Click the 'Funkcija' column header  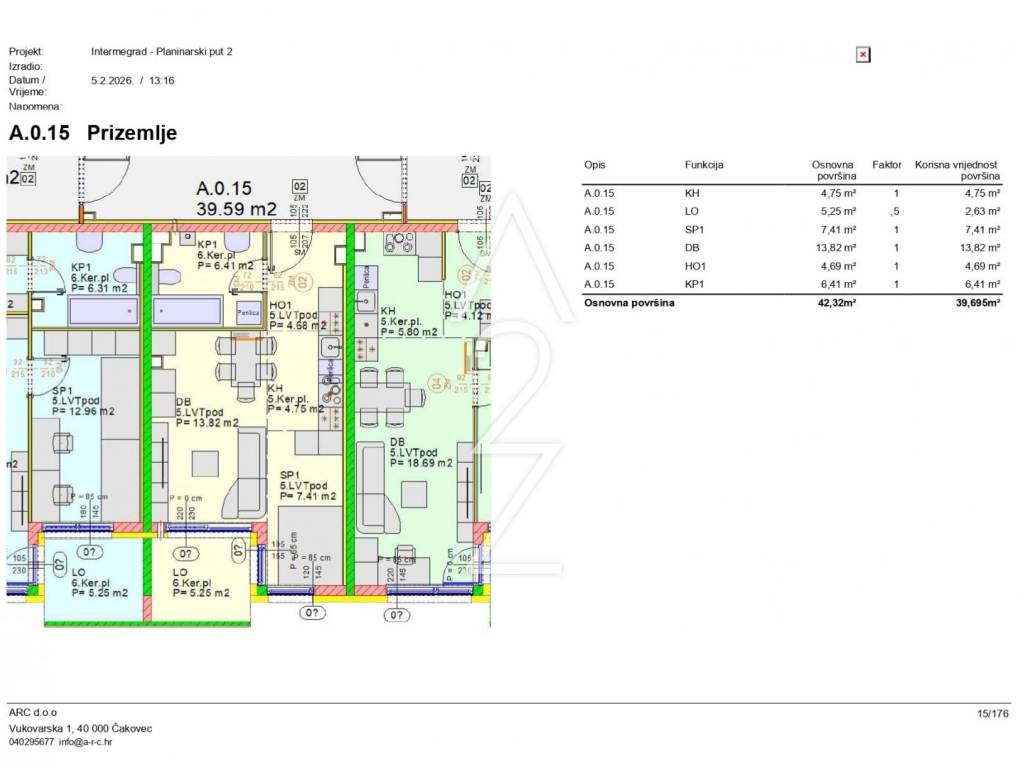click(704, 165)
